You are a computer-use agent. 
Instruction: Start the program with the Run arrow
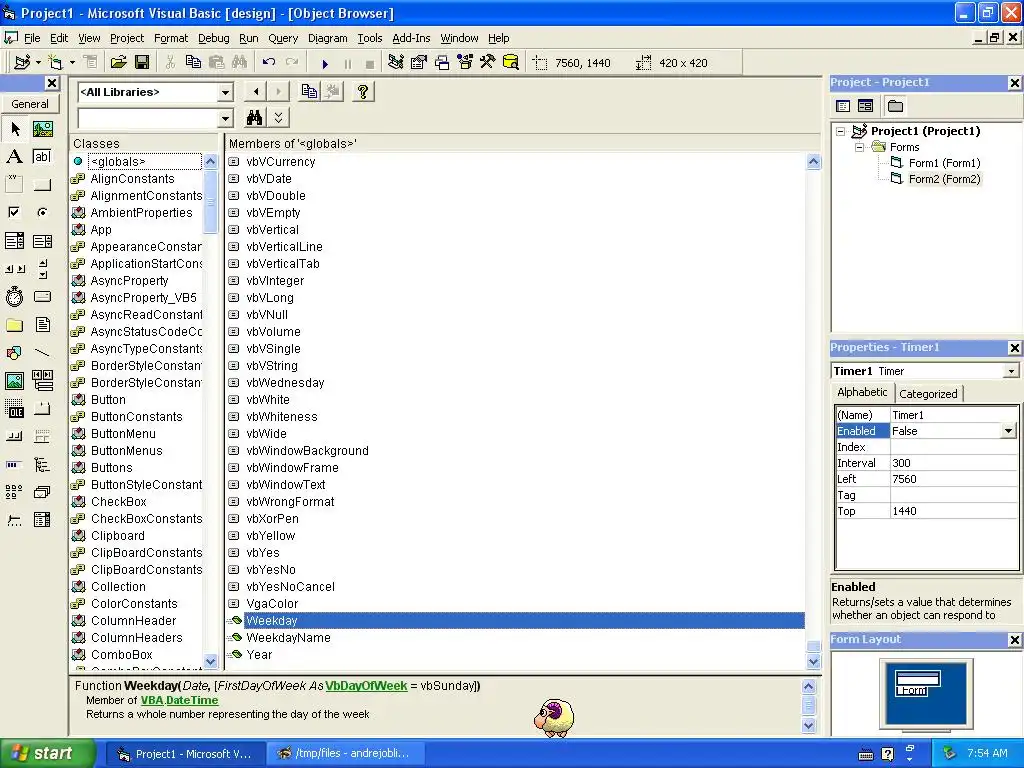[x=325, y=63]
